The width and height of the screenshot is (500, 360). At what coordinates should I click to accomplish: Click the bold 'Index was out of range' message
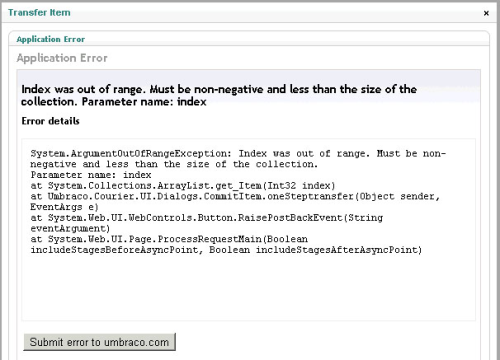[x=219, y=95]
